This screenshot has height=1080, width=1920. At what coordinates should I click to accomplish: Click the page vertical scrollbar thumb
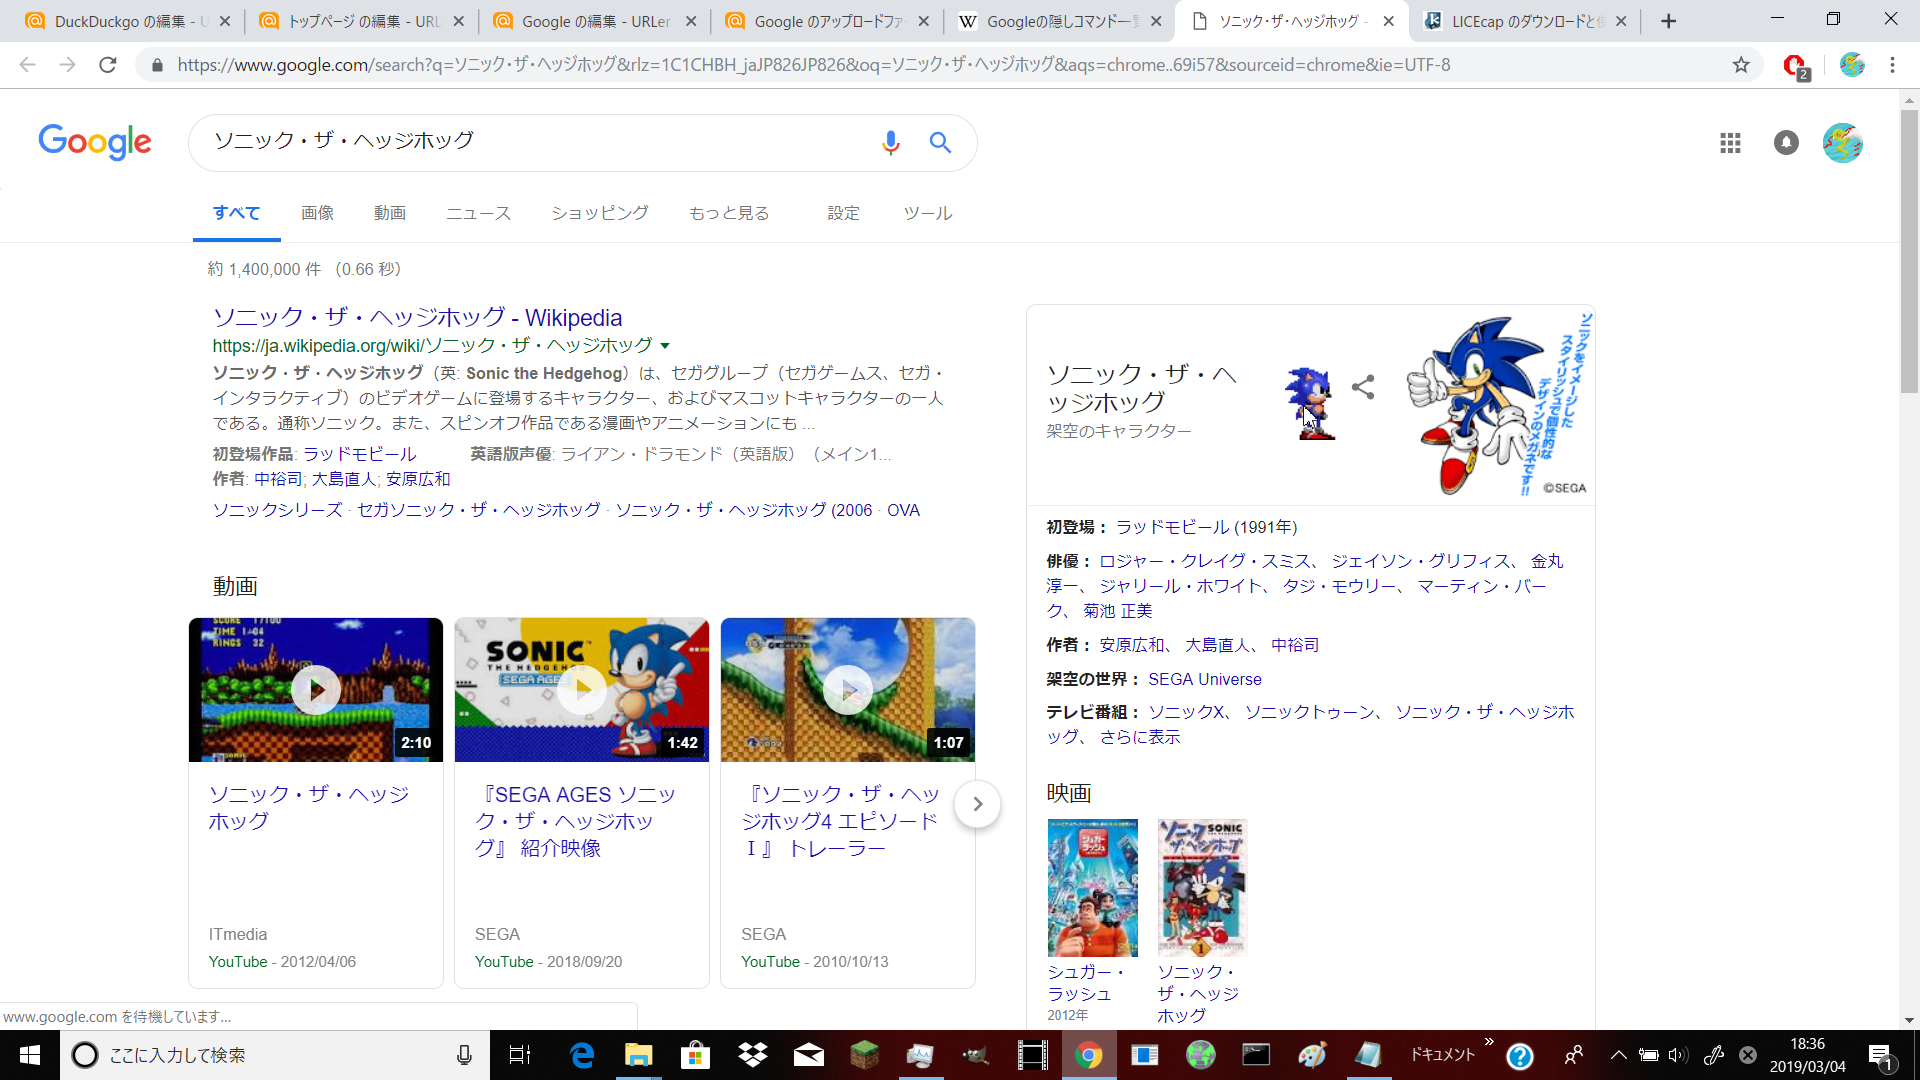tap(1909, 250)
